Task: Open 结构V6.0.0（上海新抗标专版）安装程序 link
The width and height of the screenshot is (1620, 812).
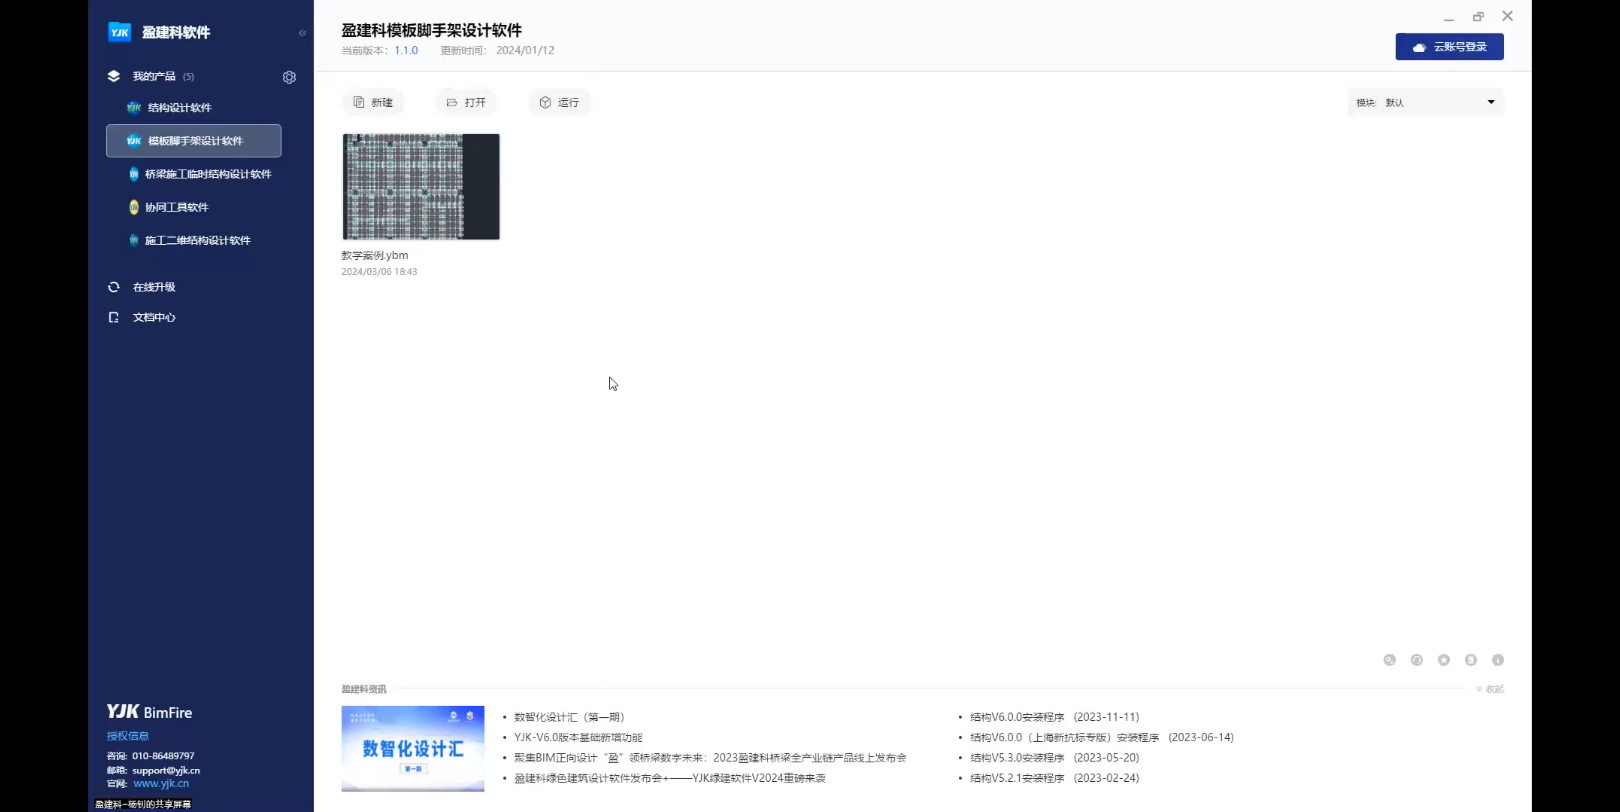Action: pyautogui.click(x=1102, y=737)
